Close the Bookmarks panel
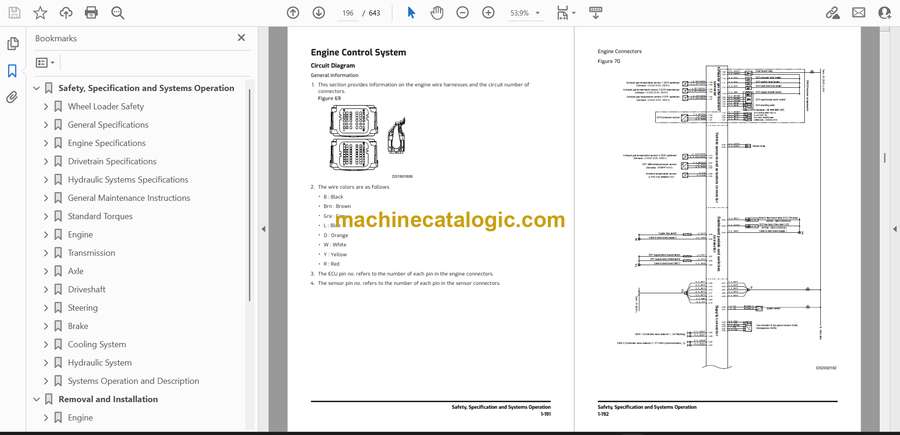Viewport: 900px width, 435px height. click(241, 38)
